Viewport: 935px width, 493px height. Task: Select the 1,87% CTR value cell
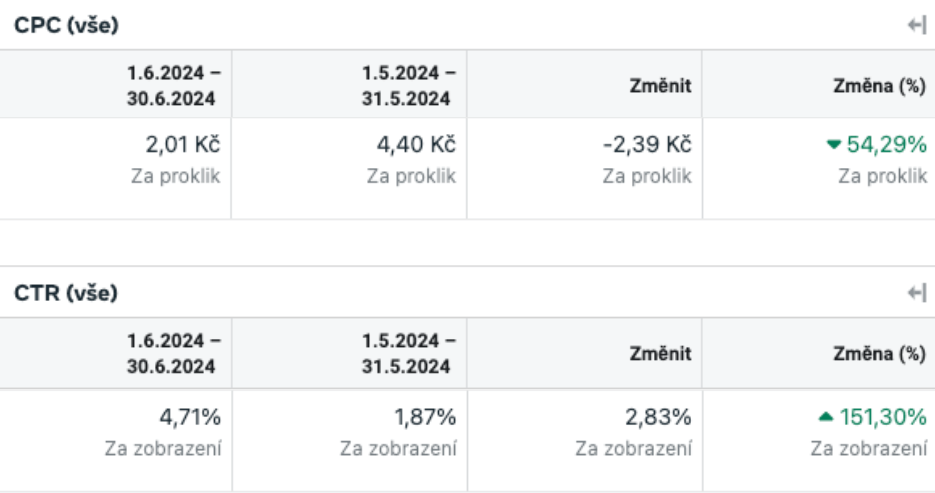click(x=349, y=441)
